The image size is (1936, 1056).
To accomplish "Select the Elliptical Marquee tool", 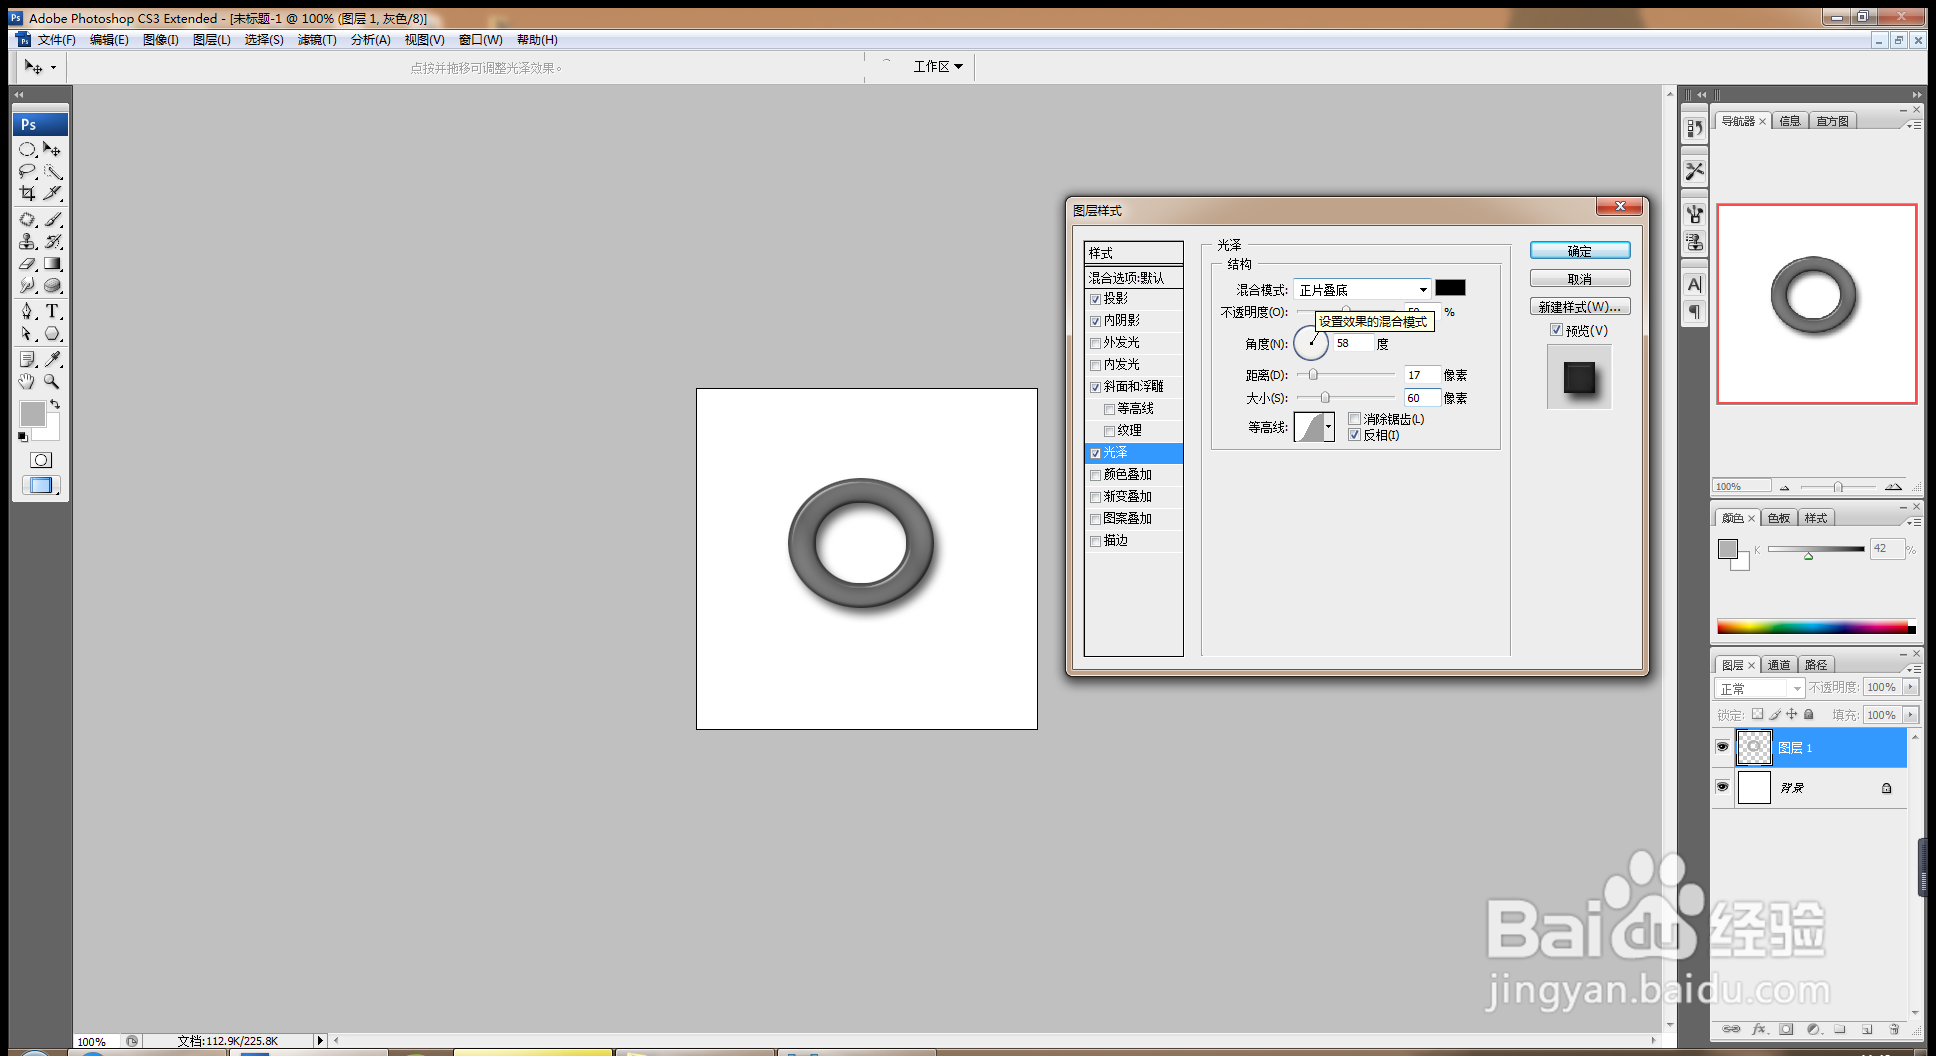I will click(27, 150).
